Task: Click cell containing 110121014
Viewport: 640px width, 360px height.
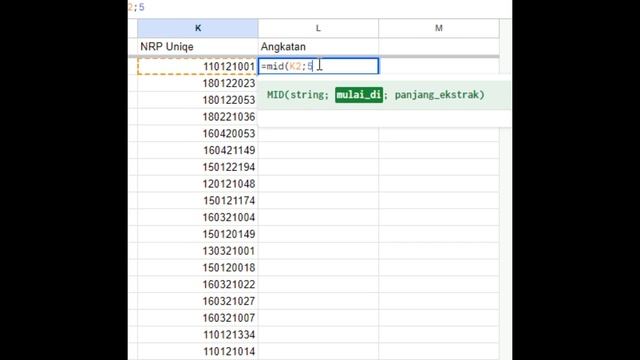Action: [x=198, y=351]
